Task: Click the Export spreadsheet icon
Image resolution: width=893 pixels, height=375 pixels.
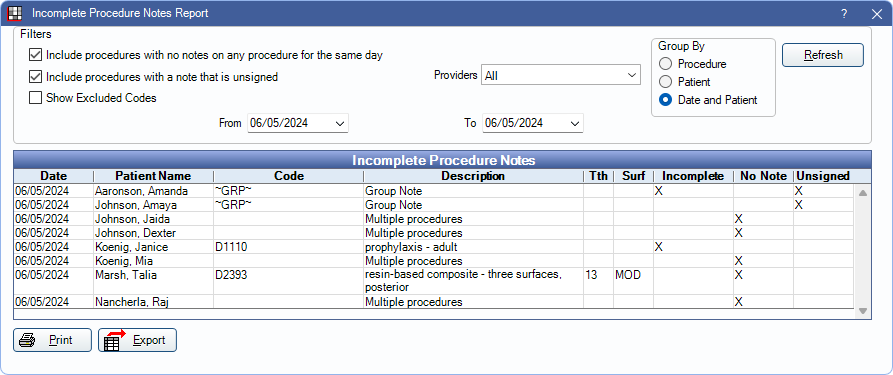Action: click(x=114, y=340)
